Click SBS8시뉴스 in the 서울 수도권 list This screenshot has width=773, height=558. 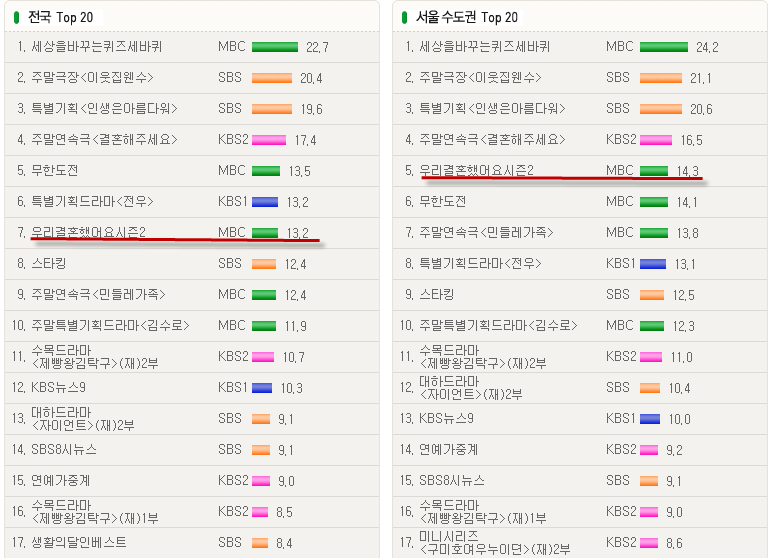(x=452, y=481)
